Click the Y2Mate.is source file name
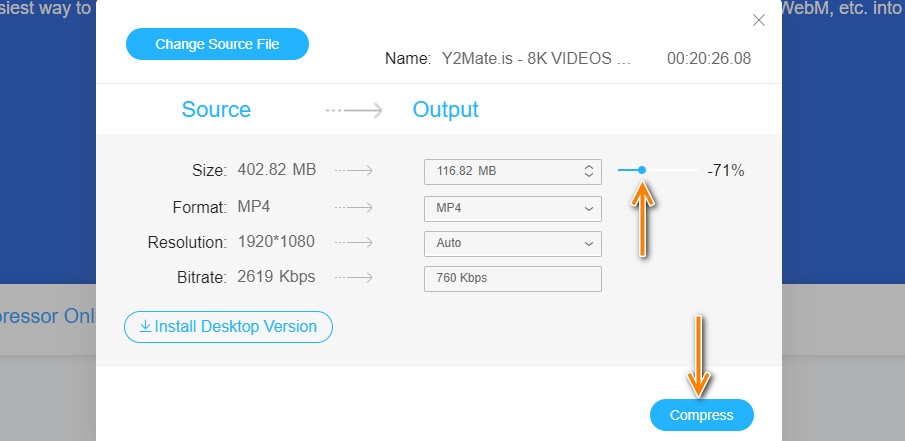This screenshot has height=441, width=905. tap(536, 58)
